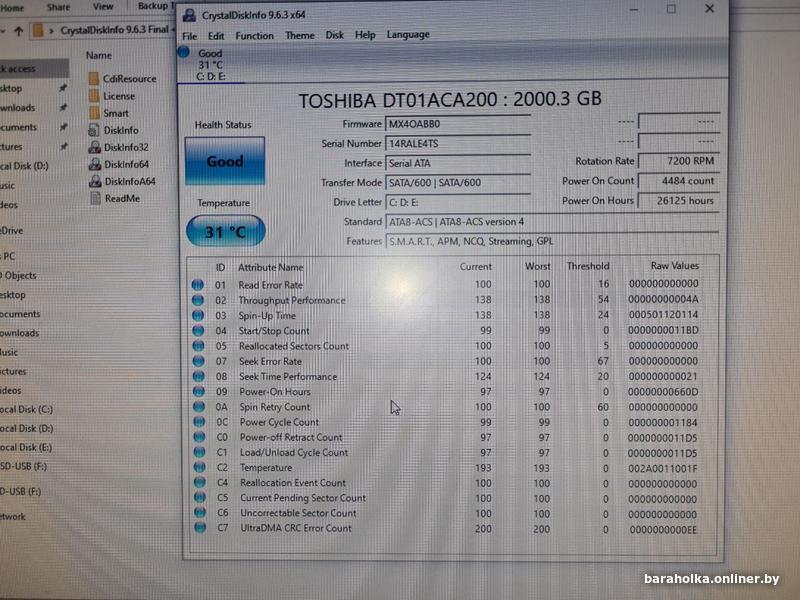The width and height of the screenshot is (800, 600).
Task: Click the Transfer Mode field SATA/600
Action: [x=458, y=183]
